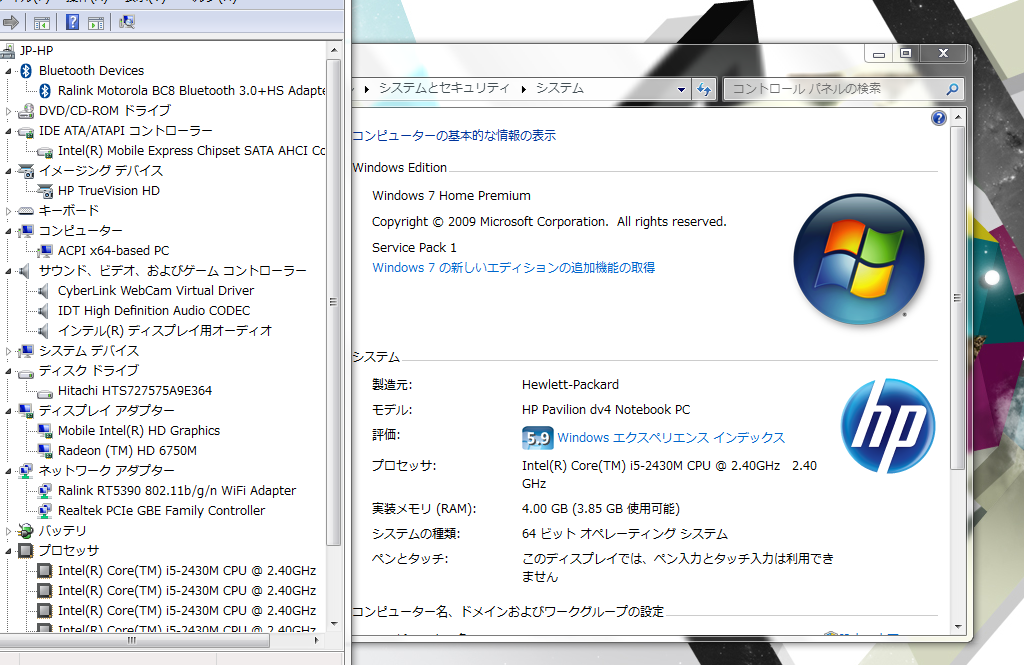Click the ACPI x64-based PC icon
The image size is (1024, 665).
tap(45, 251)
